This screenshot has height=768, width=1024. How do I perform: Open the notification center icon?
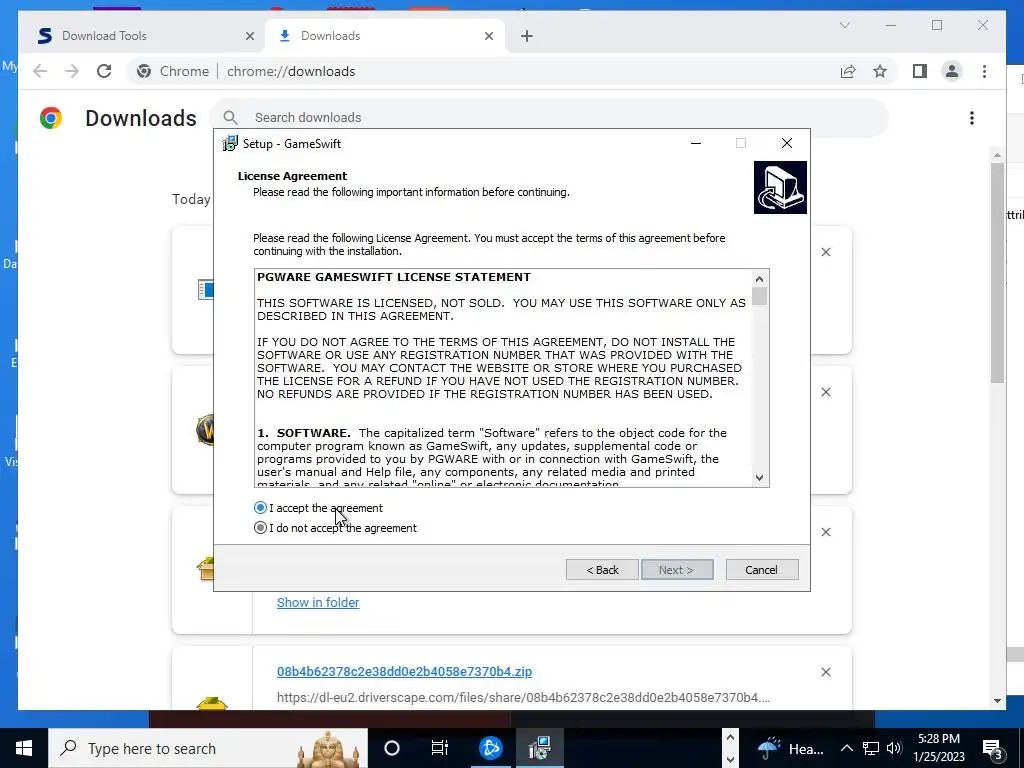(x=993, y=748)
